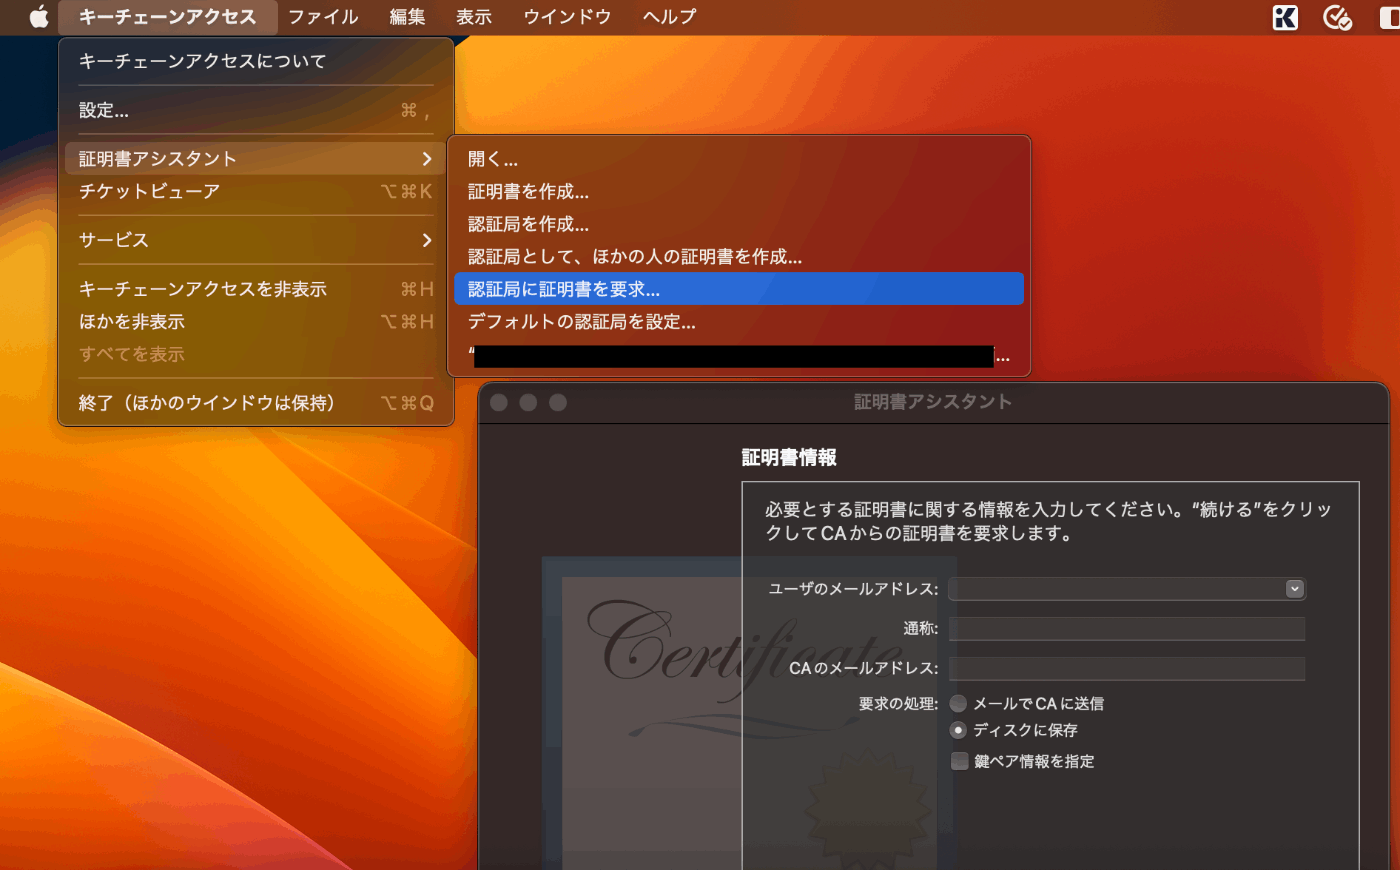
Task: Expand the 証明書アシスタント submenu
Action: [x=256, y=159]
